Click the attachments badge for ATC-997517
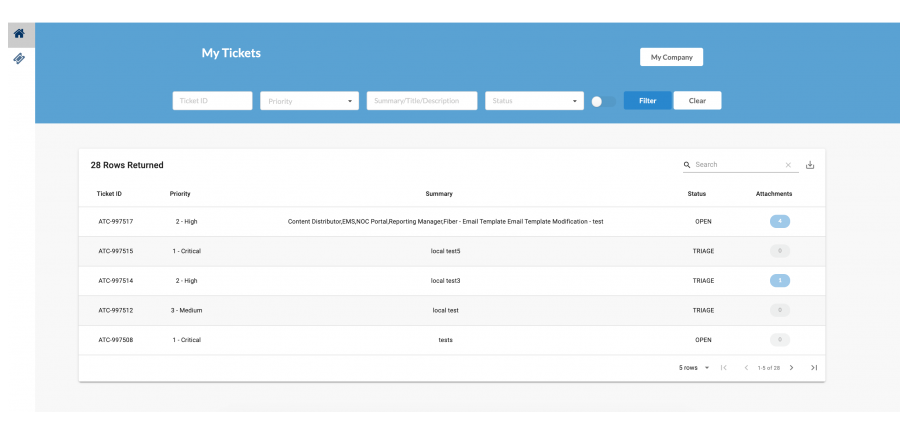Image resolution: width=900 pixels, height=431 pixels. click(x=780, y=221)
